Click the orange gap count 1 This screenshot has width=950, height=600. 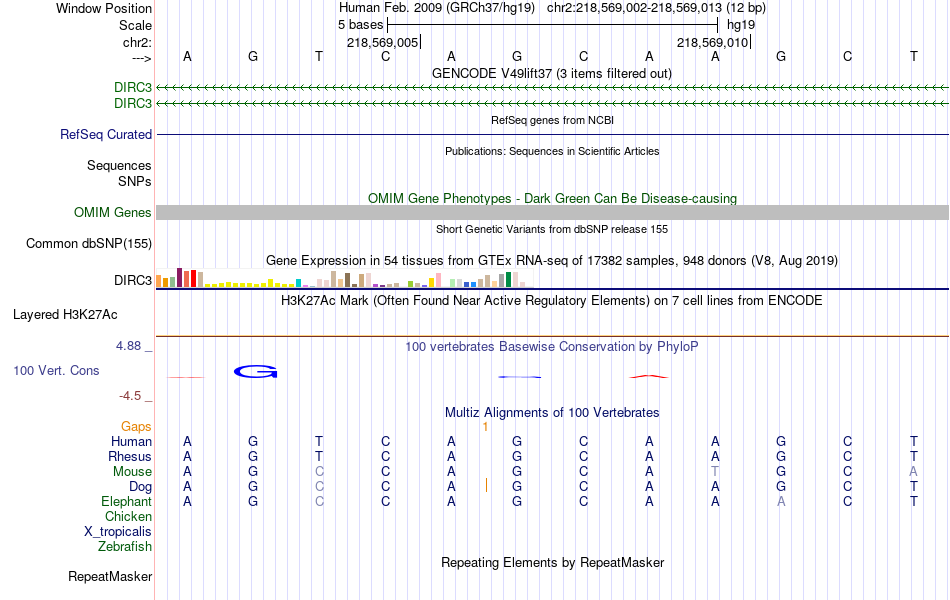[x=485, y=427]
